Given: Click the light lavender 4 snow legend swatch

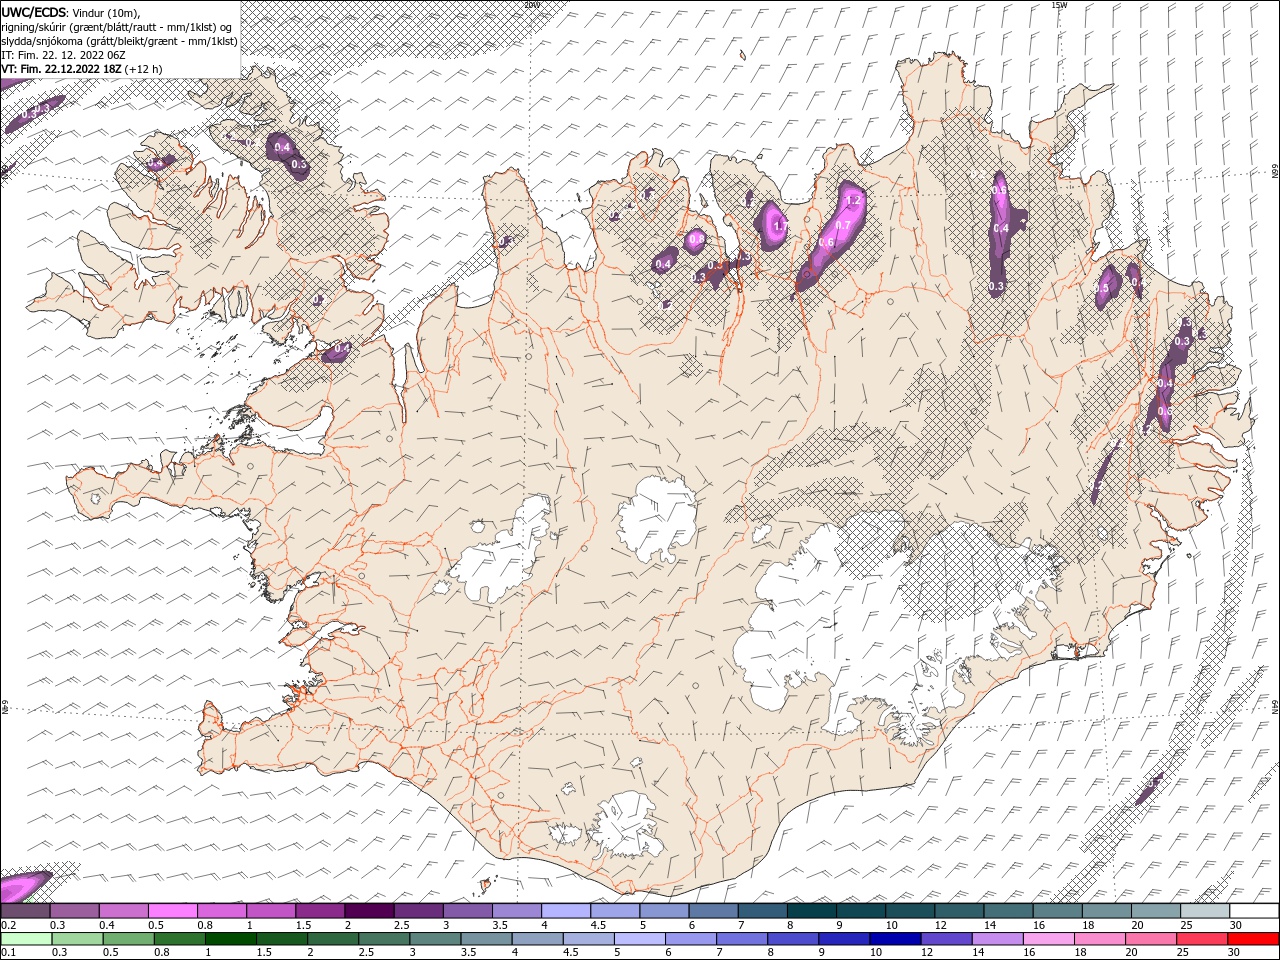Looking at the screenshot, I should [565, 911].
